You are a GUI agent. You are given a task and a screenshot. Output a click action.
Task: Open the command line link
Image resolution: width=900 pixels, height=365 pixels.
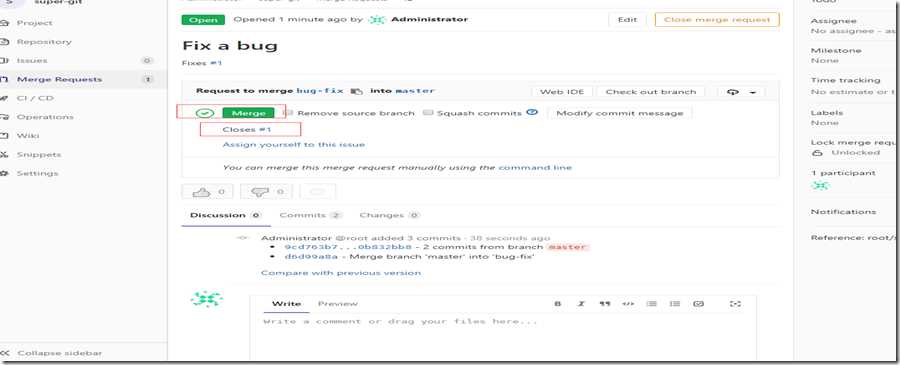click(535, 168)
